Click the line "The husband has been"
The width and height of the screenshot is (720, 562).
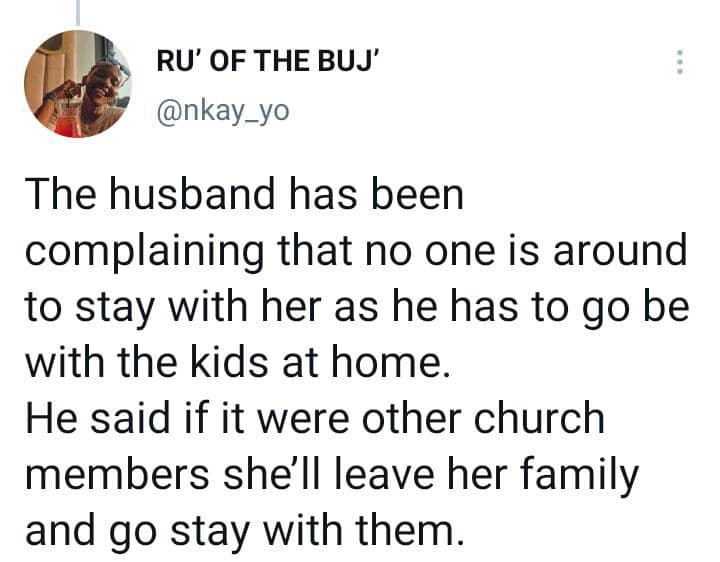(x=245, y=194)
